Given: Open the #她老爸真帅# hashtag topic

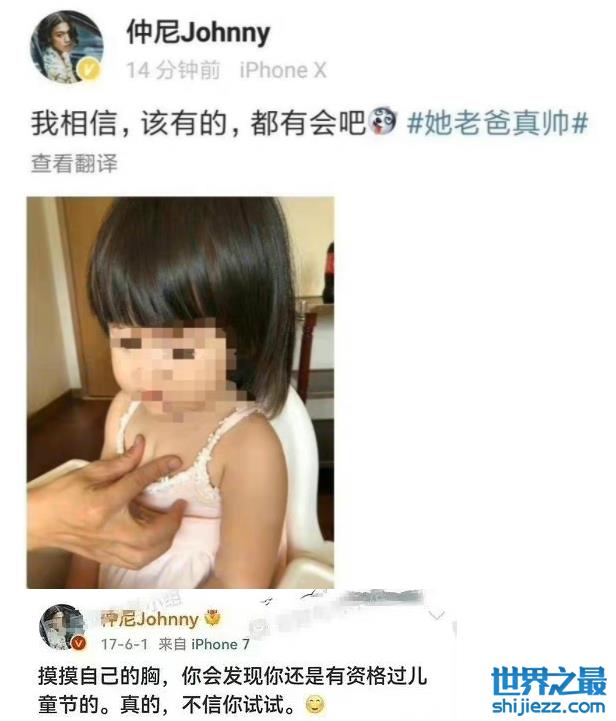Looking at the screenshot, I should [x=497, y=123].
